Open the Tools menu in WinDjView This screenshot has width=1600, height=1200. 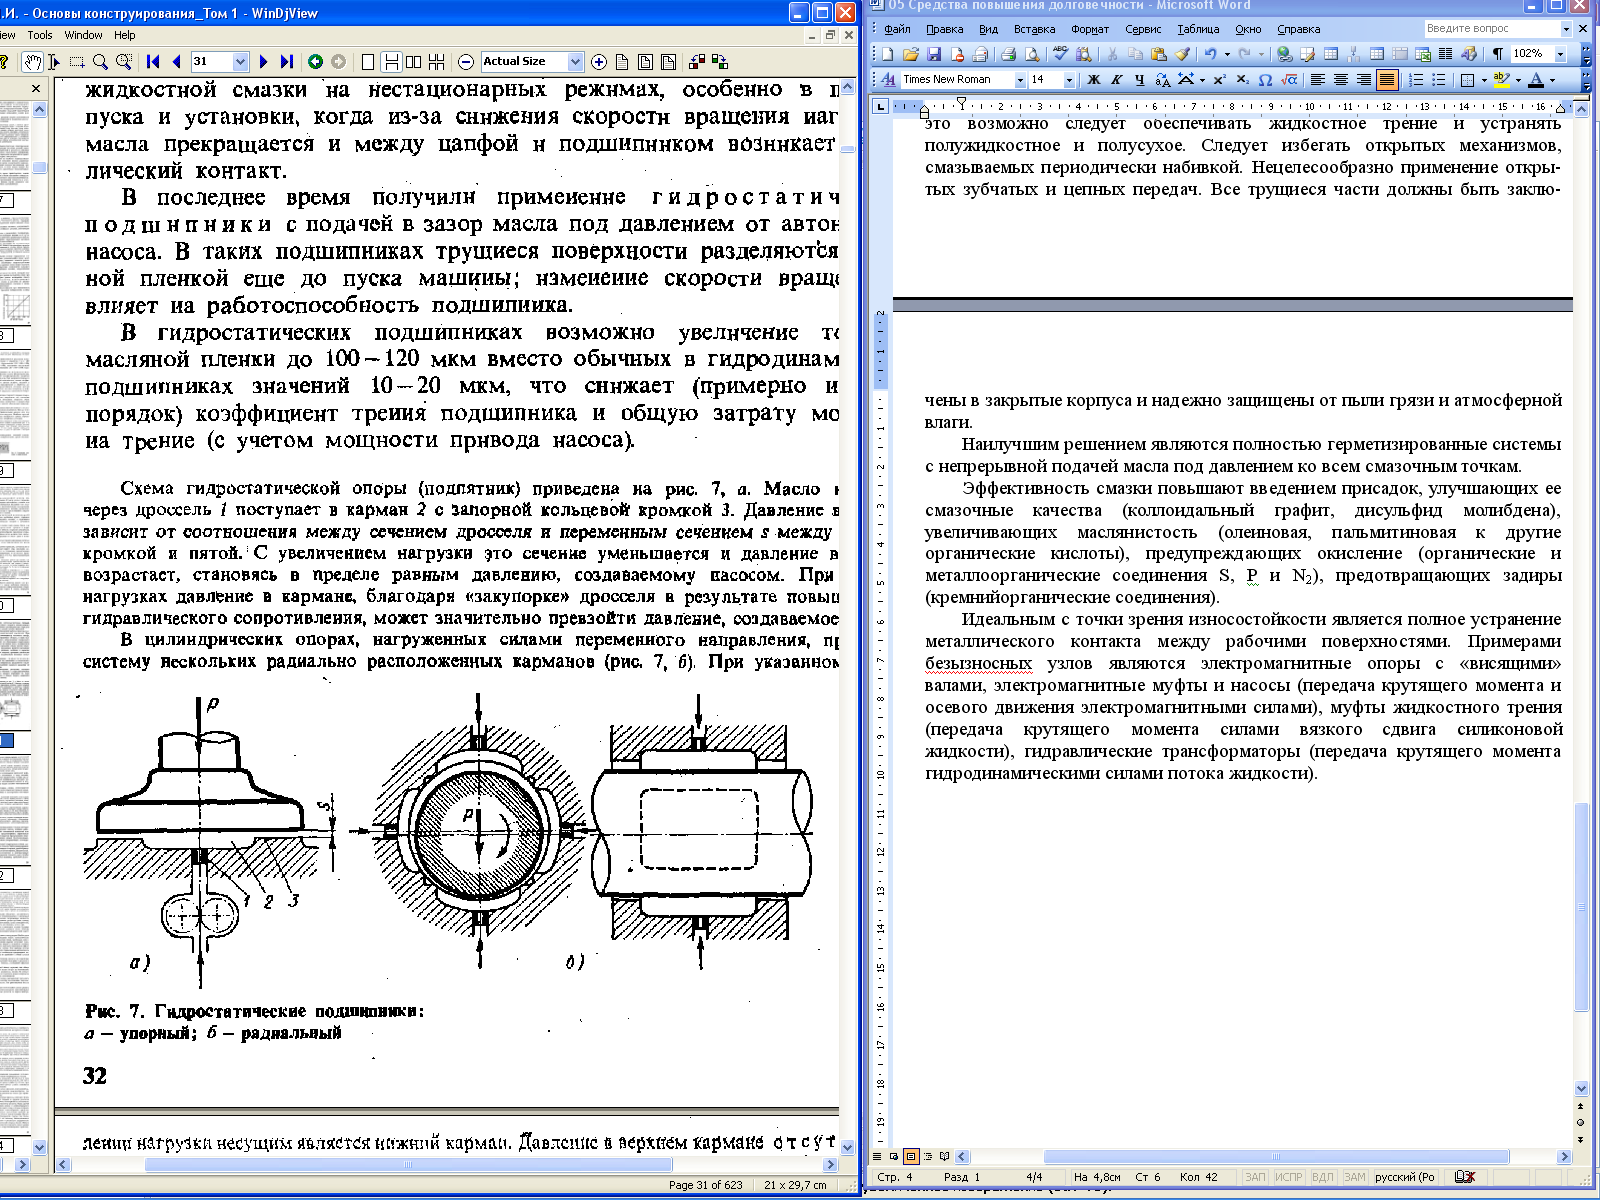pos(40,35)
